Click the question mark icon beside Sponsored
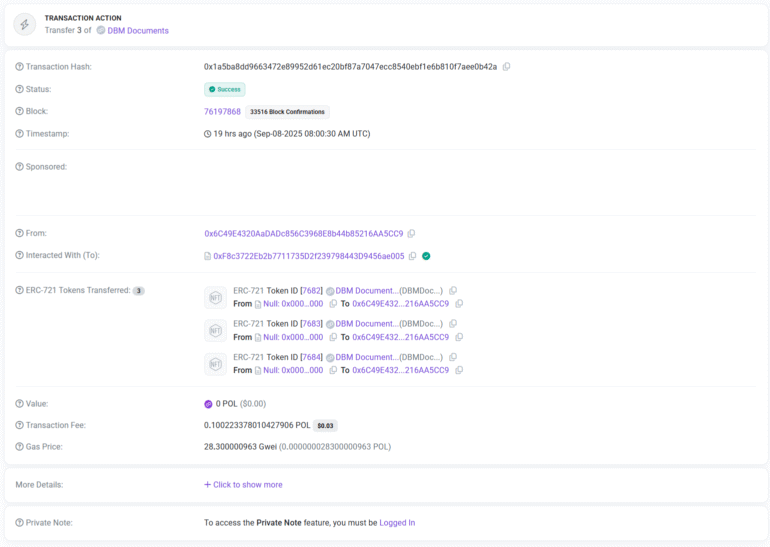 coord(19,167)
